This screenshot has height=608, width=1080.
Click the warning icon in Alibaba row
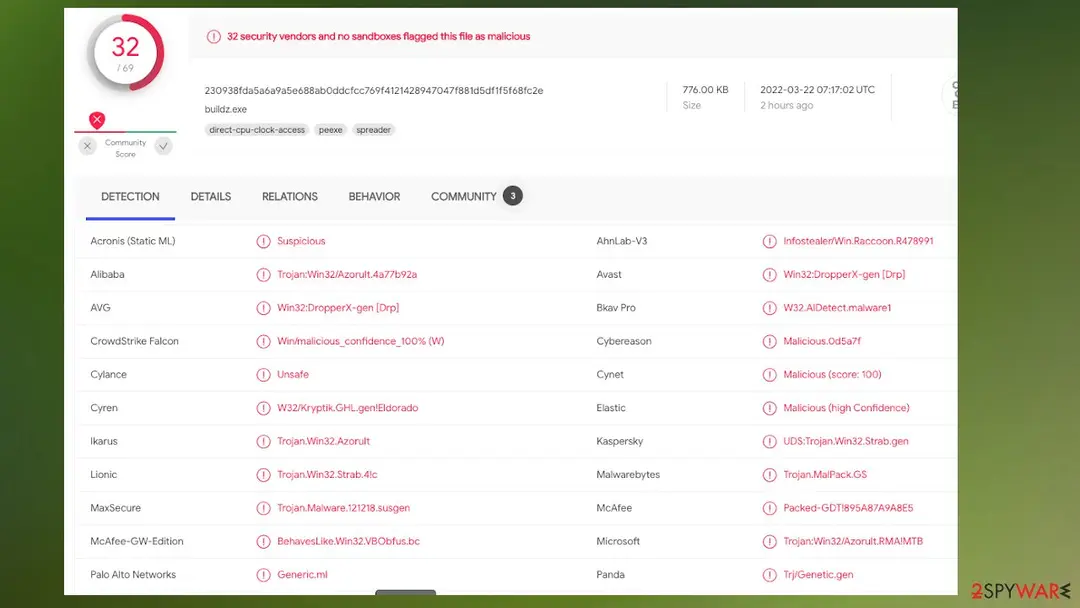(x=263, y=275)
